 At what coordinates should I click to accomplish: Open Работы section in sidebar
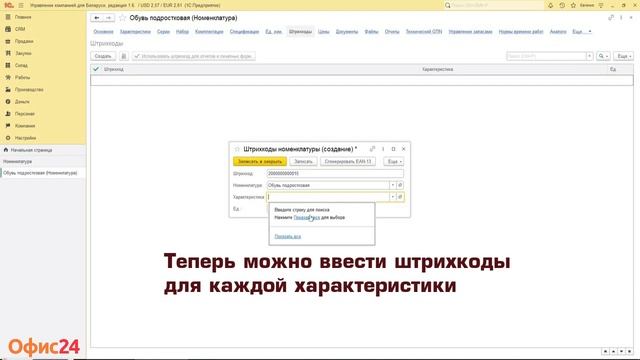pos(22,78)
